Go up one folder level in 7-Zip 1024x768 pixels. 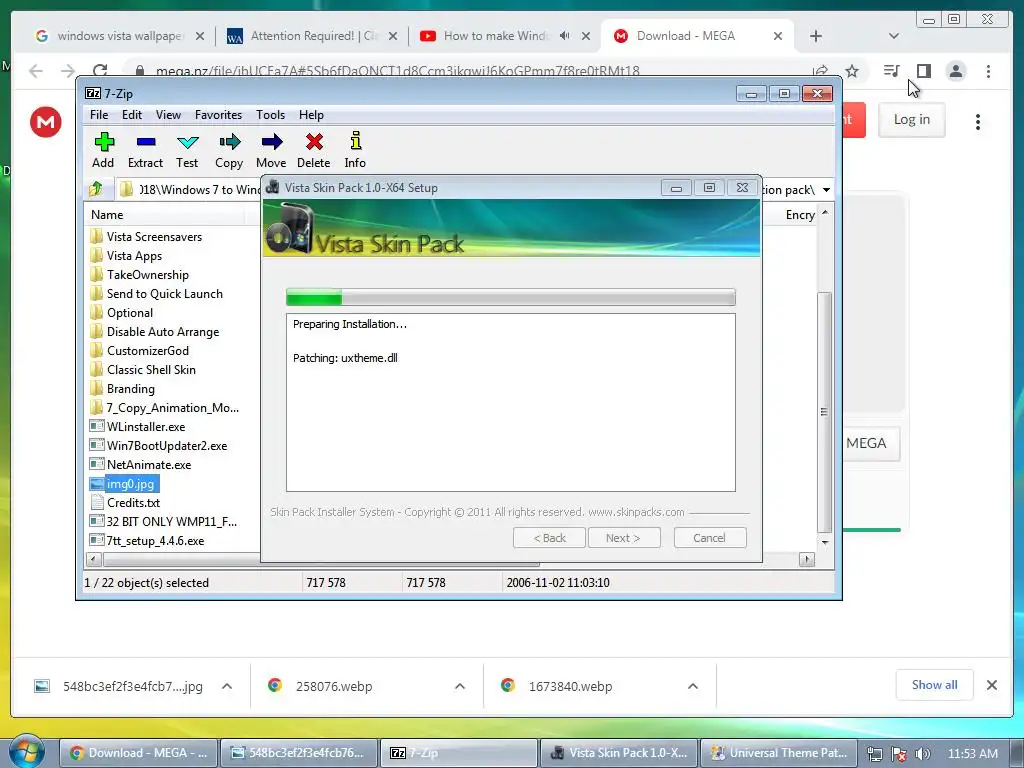96,189
